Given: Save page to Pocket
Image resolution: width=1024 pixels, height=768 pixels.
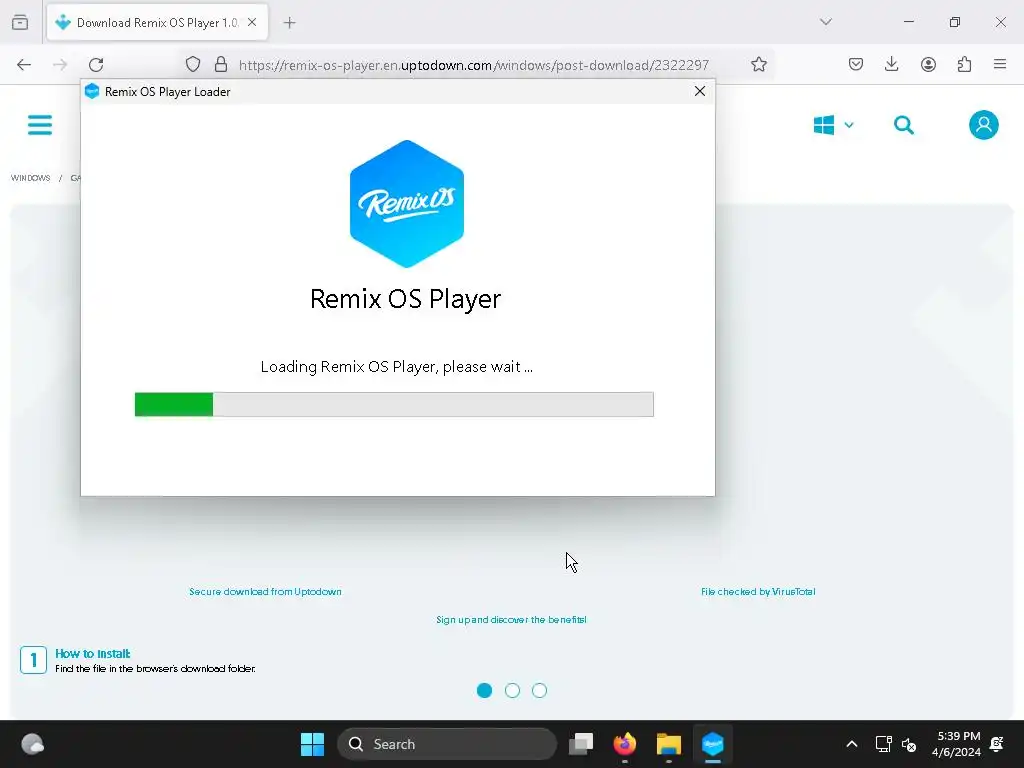Looking at the screenshot, I should point(856,65).
